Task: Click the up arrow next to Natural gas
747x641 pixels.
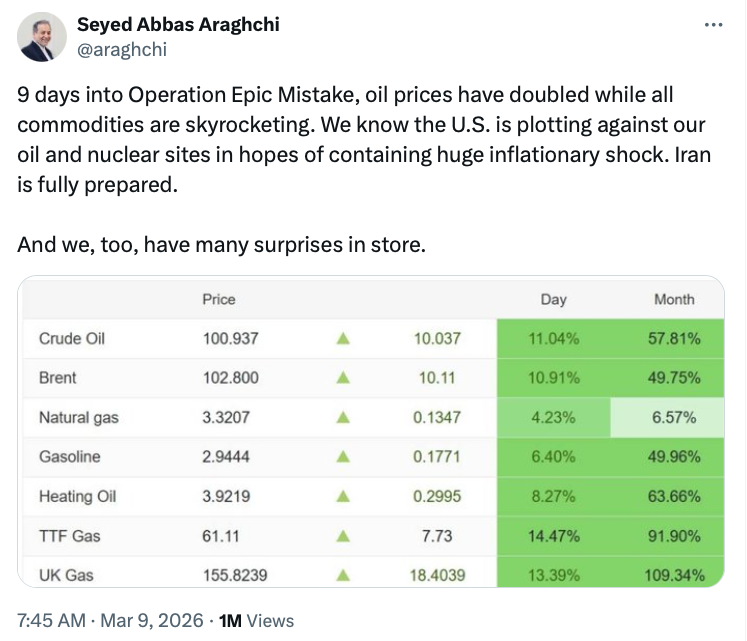Action: (343, 418)
